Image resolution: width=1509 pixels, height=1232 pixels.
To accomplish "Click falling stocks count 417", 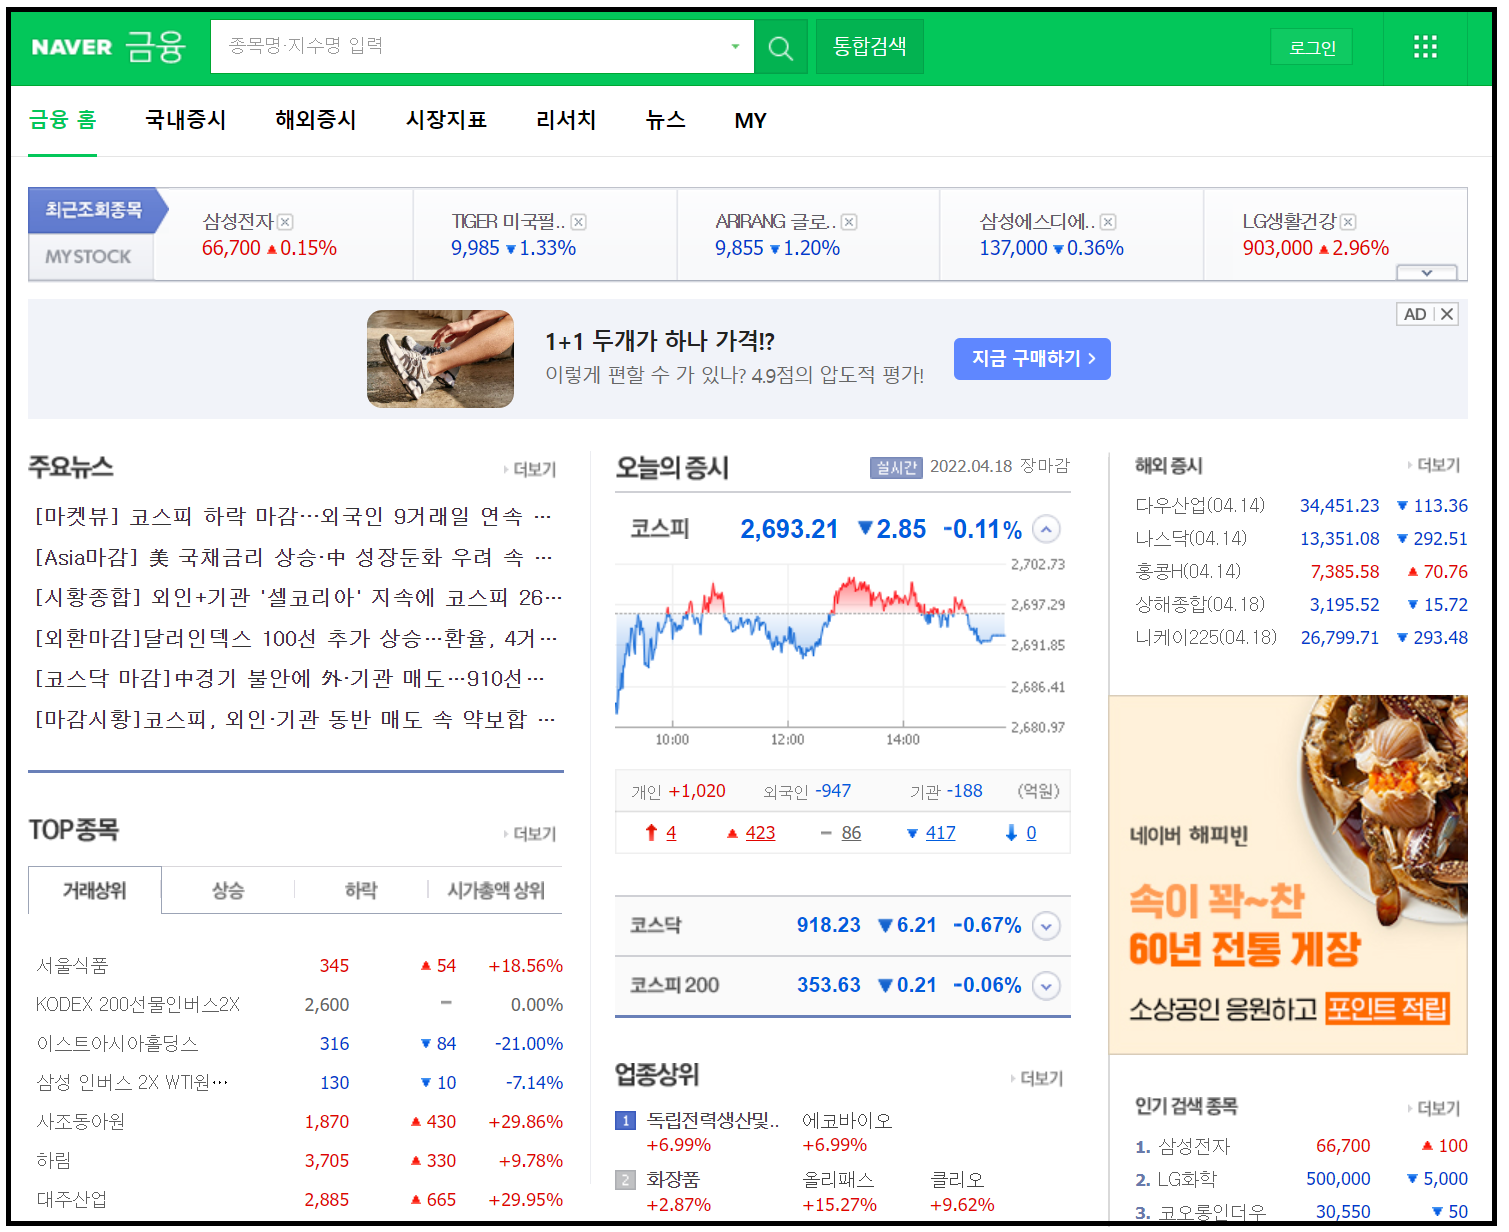I will 940,833.
